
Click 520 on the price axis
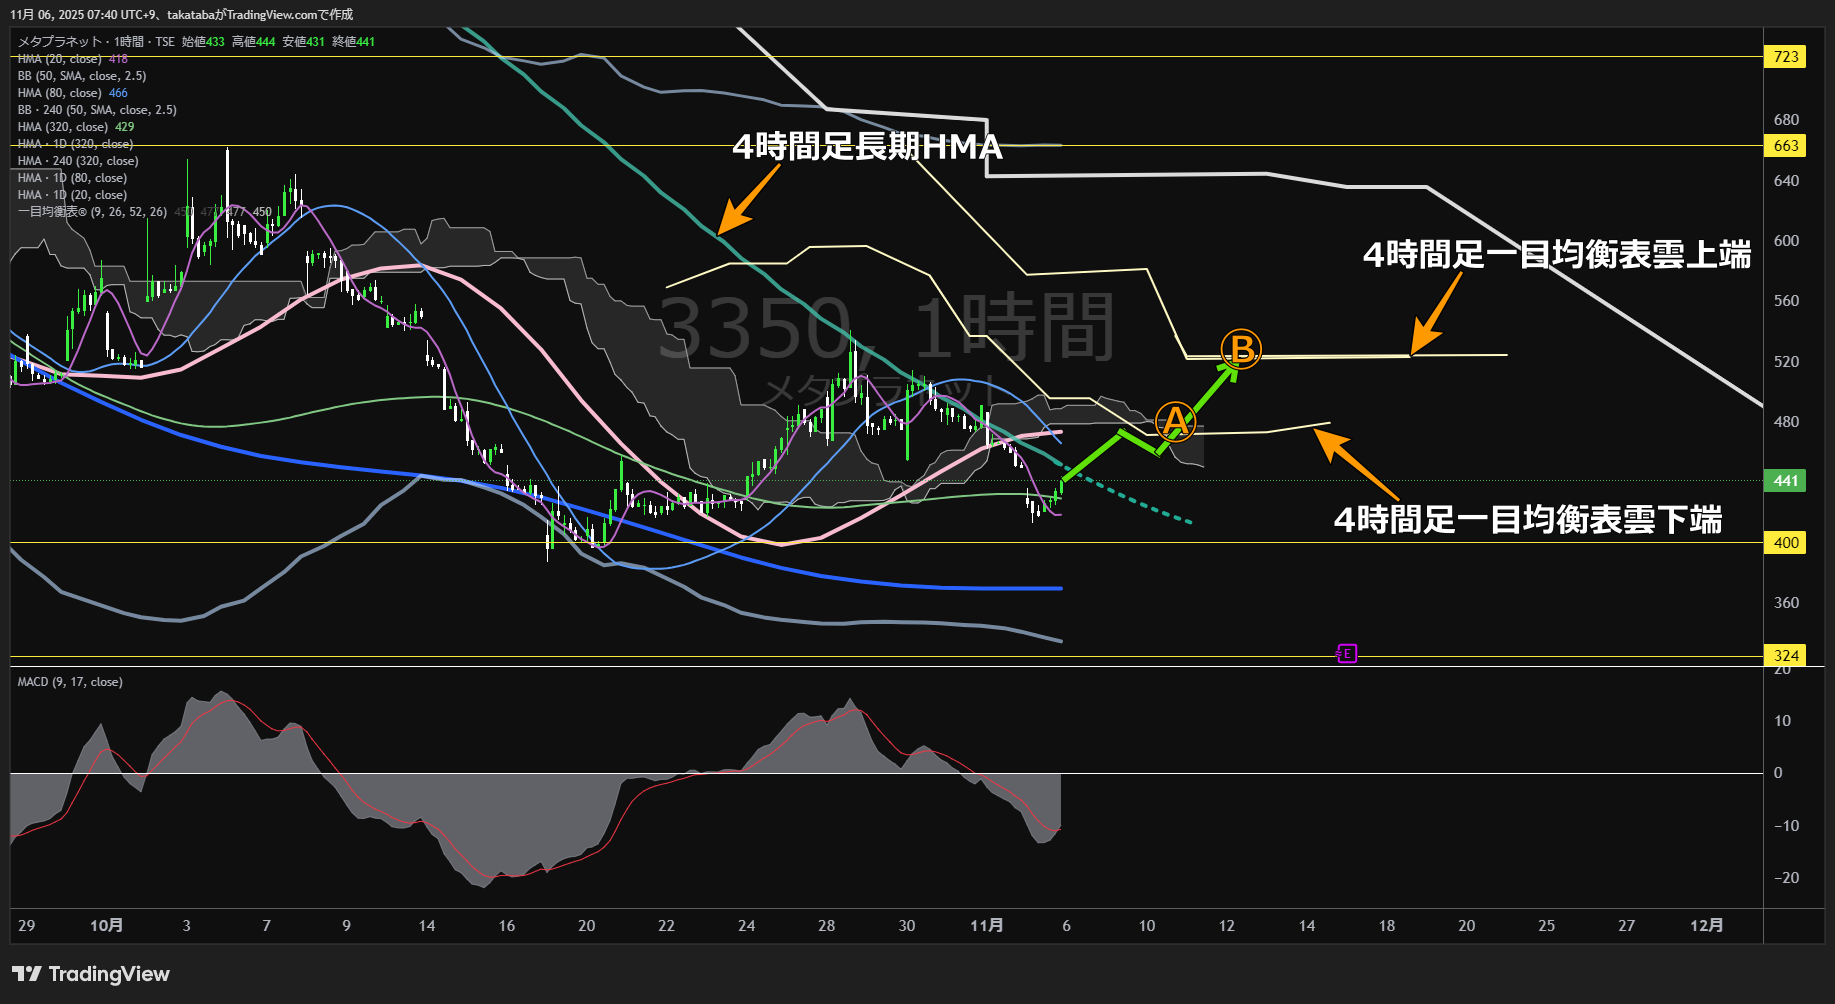pyautogui.click(x=1786, y=362)
